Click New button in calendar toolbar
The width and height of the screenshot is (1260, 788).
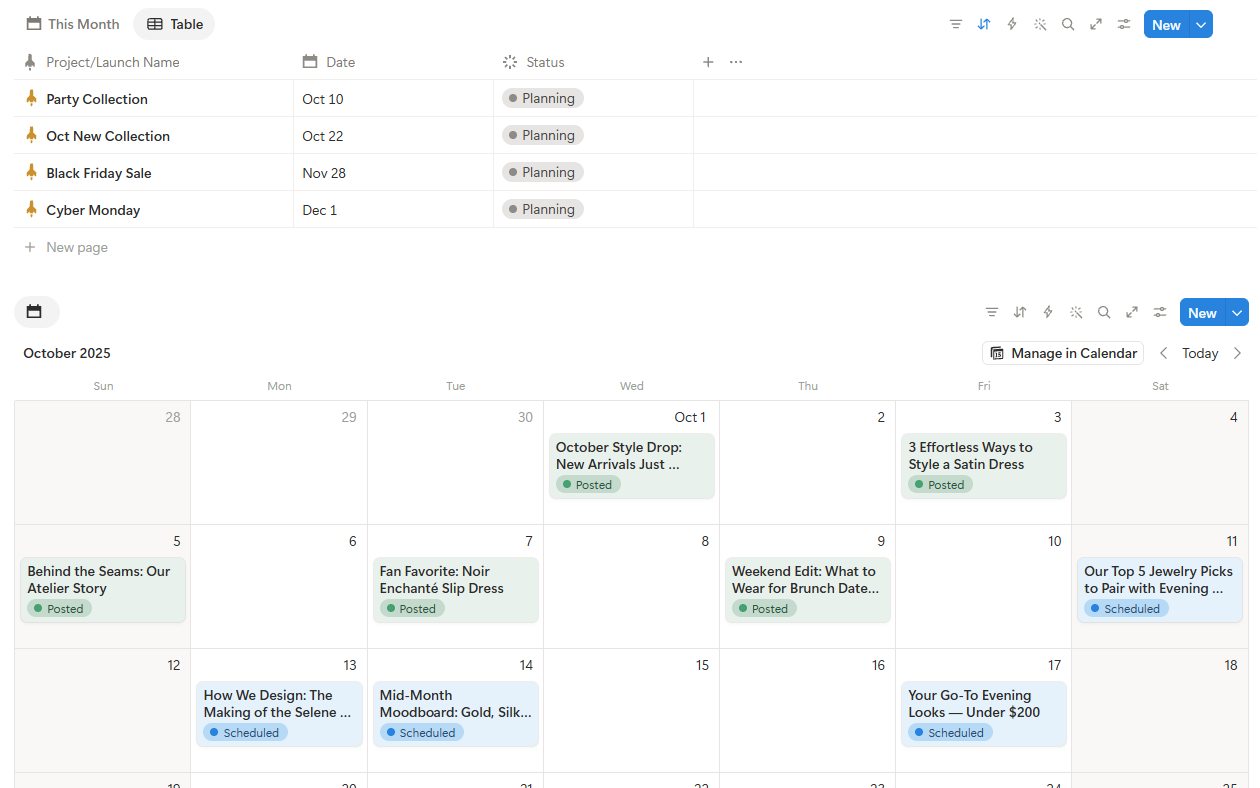(x=1202, y=313)
